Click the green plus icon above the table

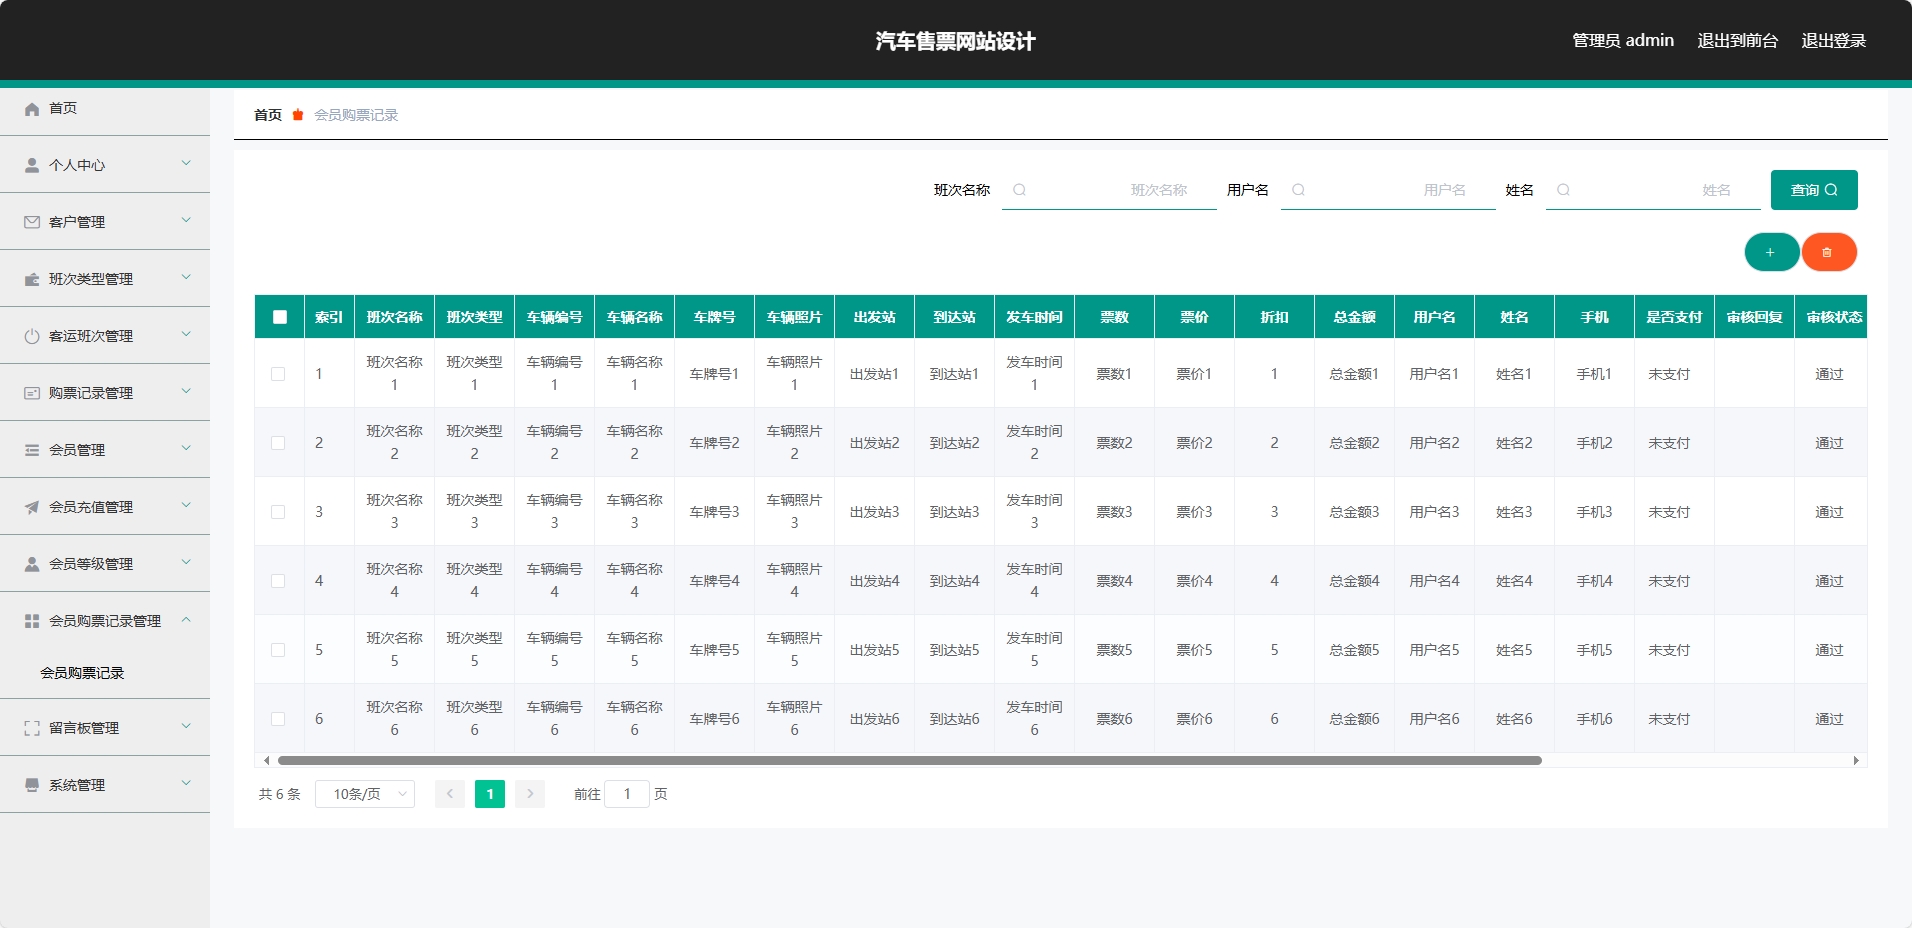[x=1771, y=252]
